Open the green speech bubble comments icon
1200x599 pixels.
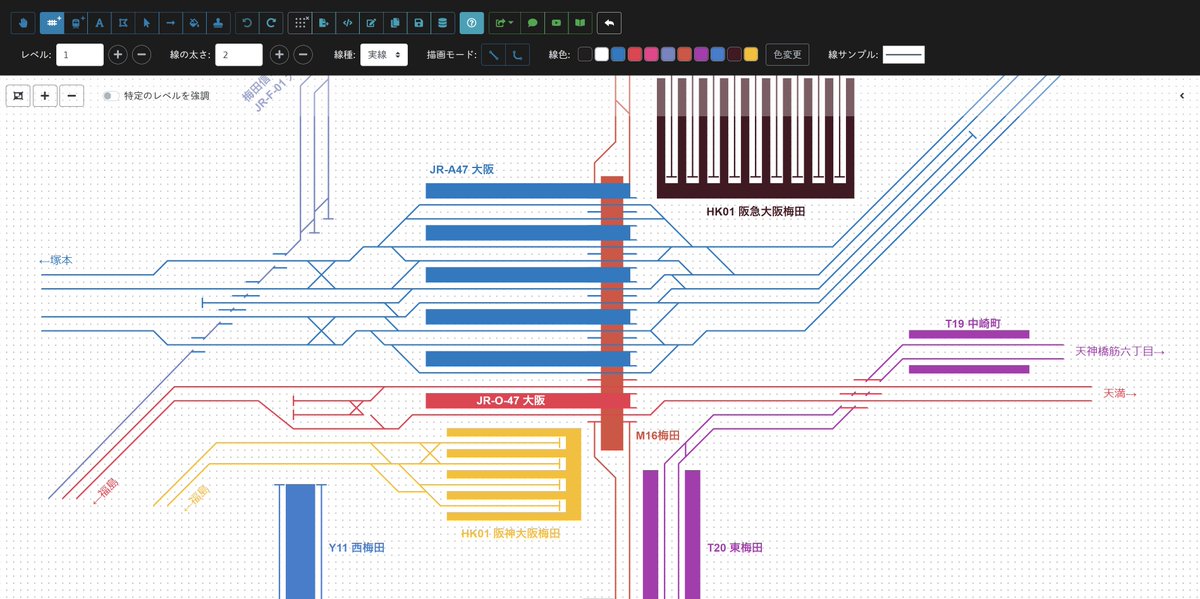pyautogui.click(x=533, y=22)
